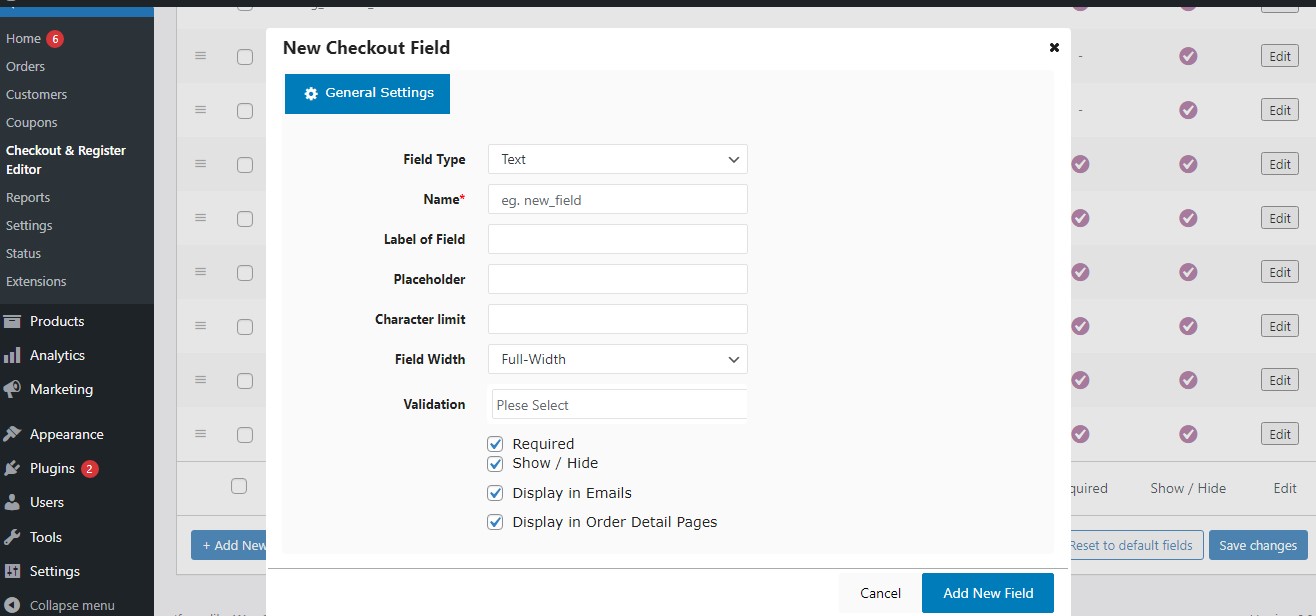Open the Field Type dropdown
The height and width of the screenshot is (616, 1316).
tap(617, 159)
